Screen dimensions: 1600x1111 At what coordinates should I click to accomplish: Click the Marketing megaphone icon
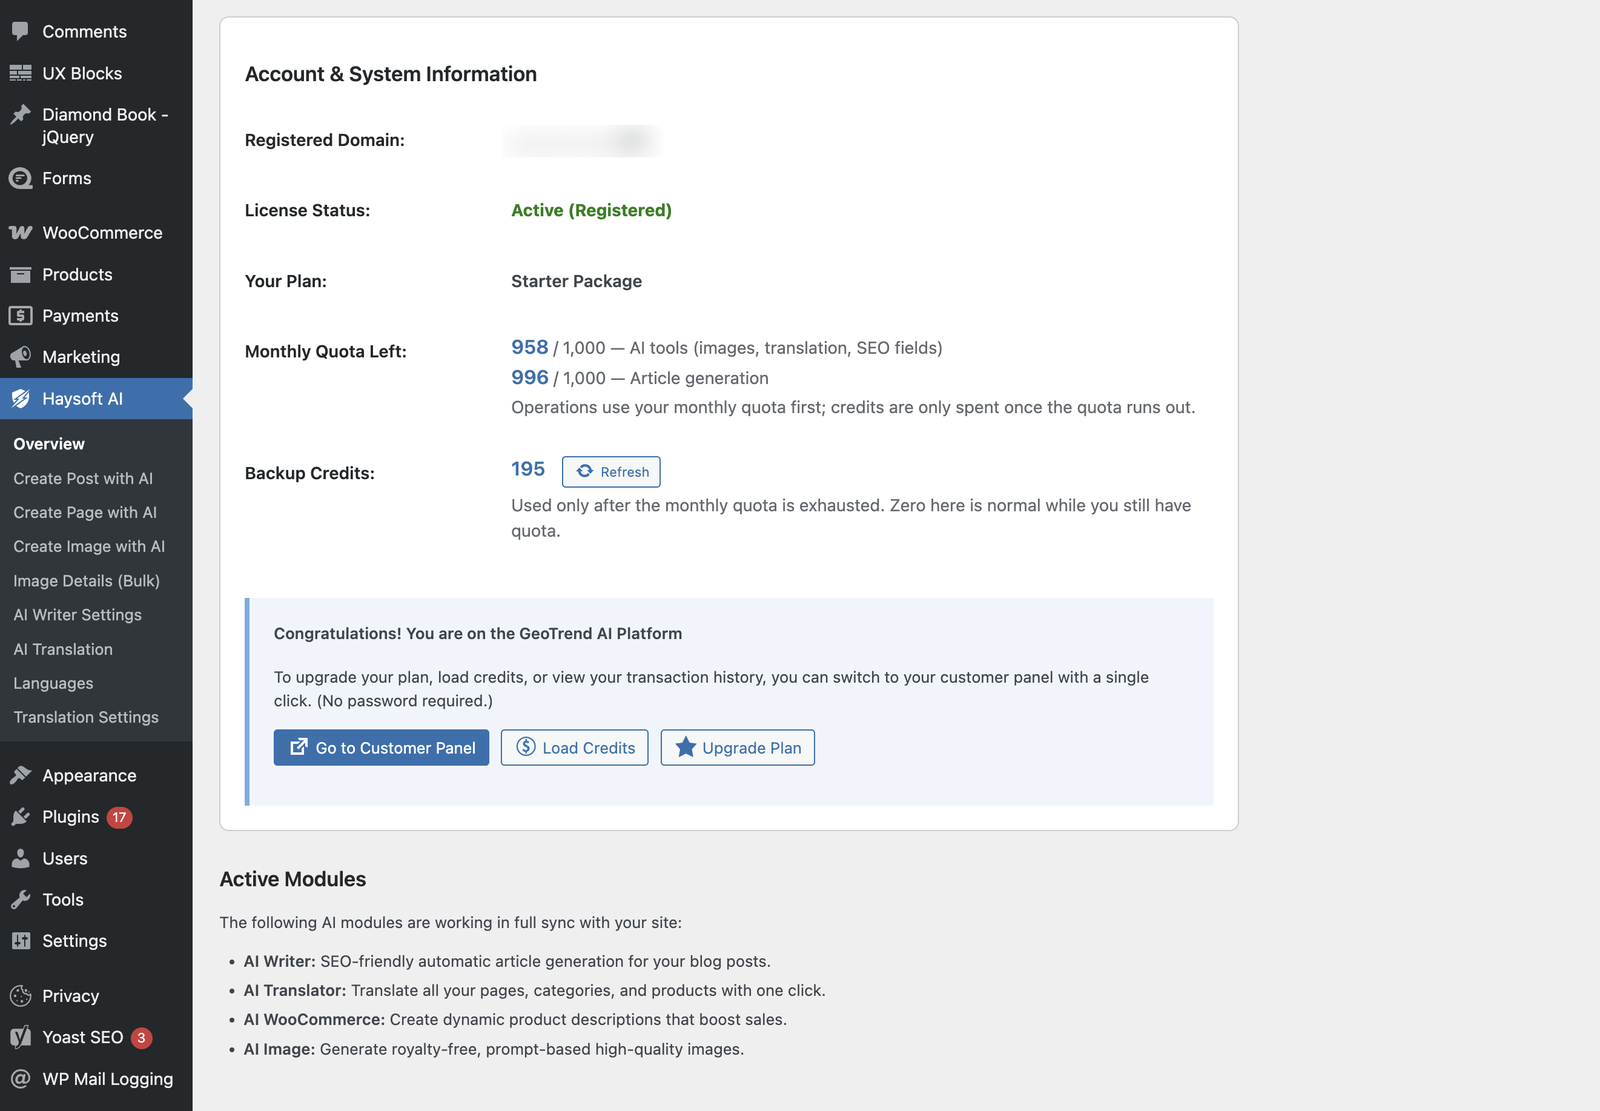pyautogui.click(x=20, y=357)
